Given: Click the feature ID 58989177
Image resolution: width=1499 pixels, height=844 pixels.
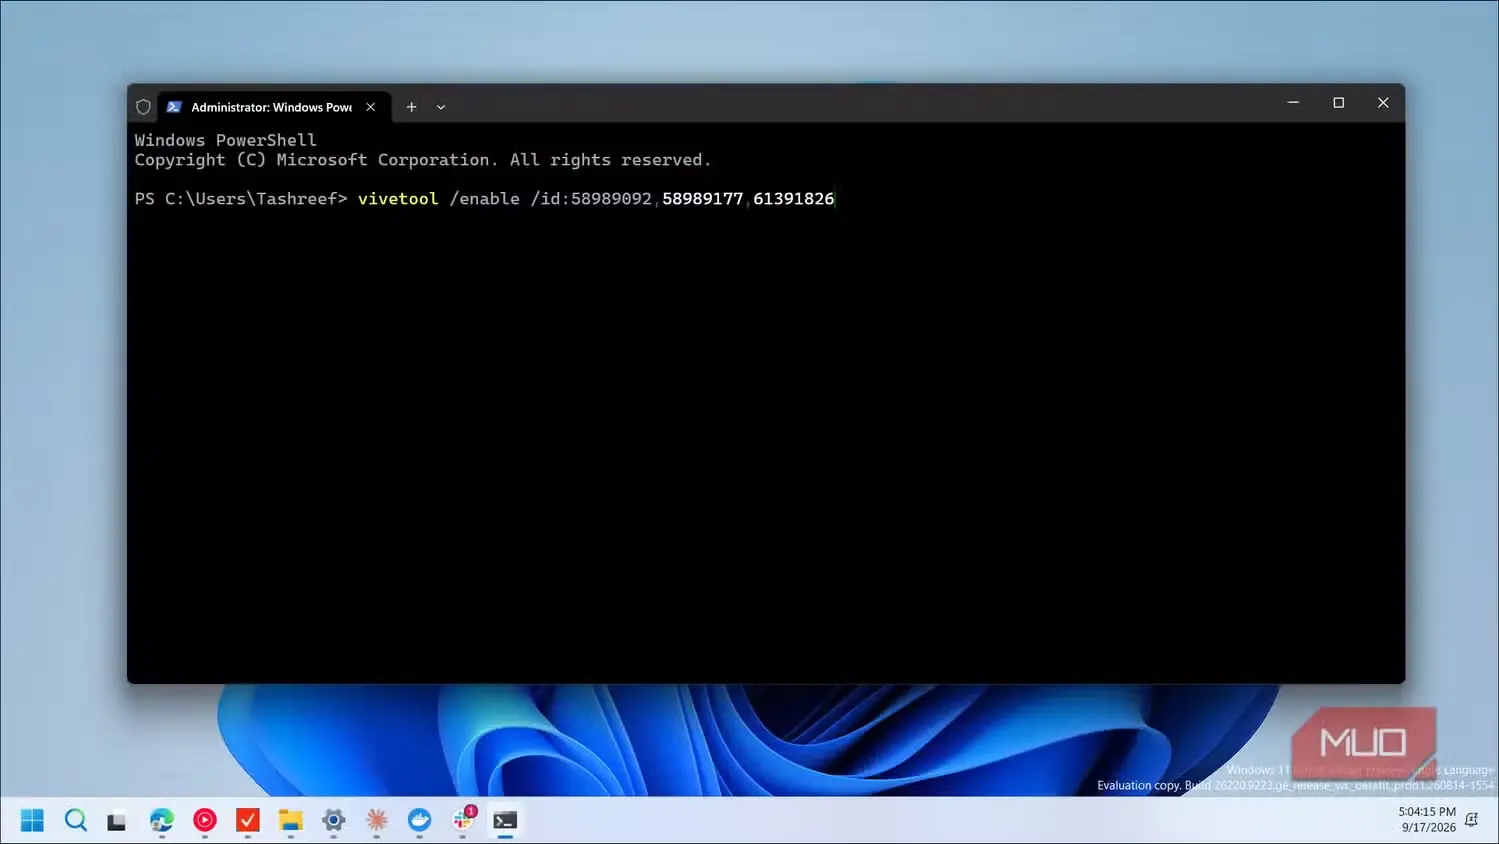Looking at the screenshot, I should coord(702,199).
